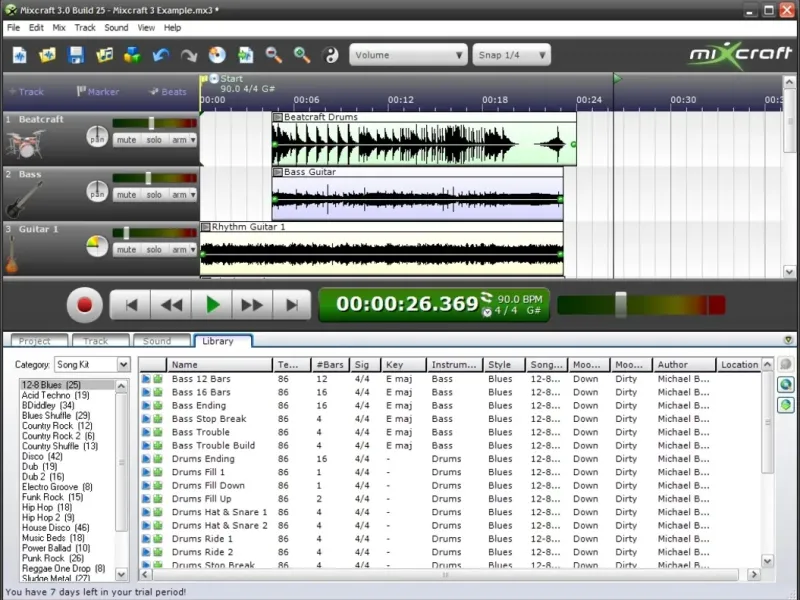Click the Undo arrow icon
The image size is (800, 600).
point(161,55)
